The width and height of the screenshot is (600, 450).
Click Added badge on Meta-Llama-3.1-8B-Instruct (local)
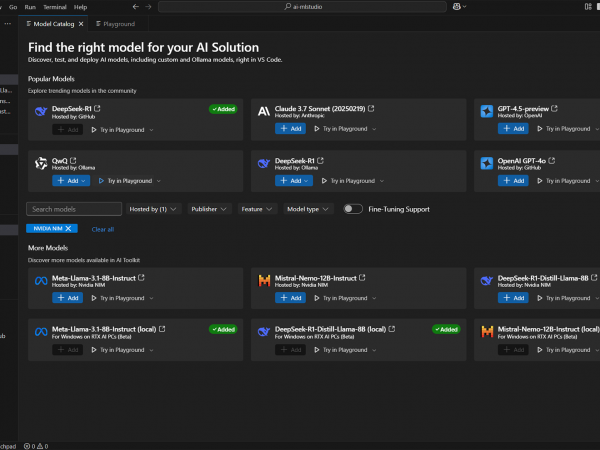(223, 329)
